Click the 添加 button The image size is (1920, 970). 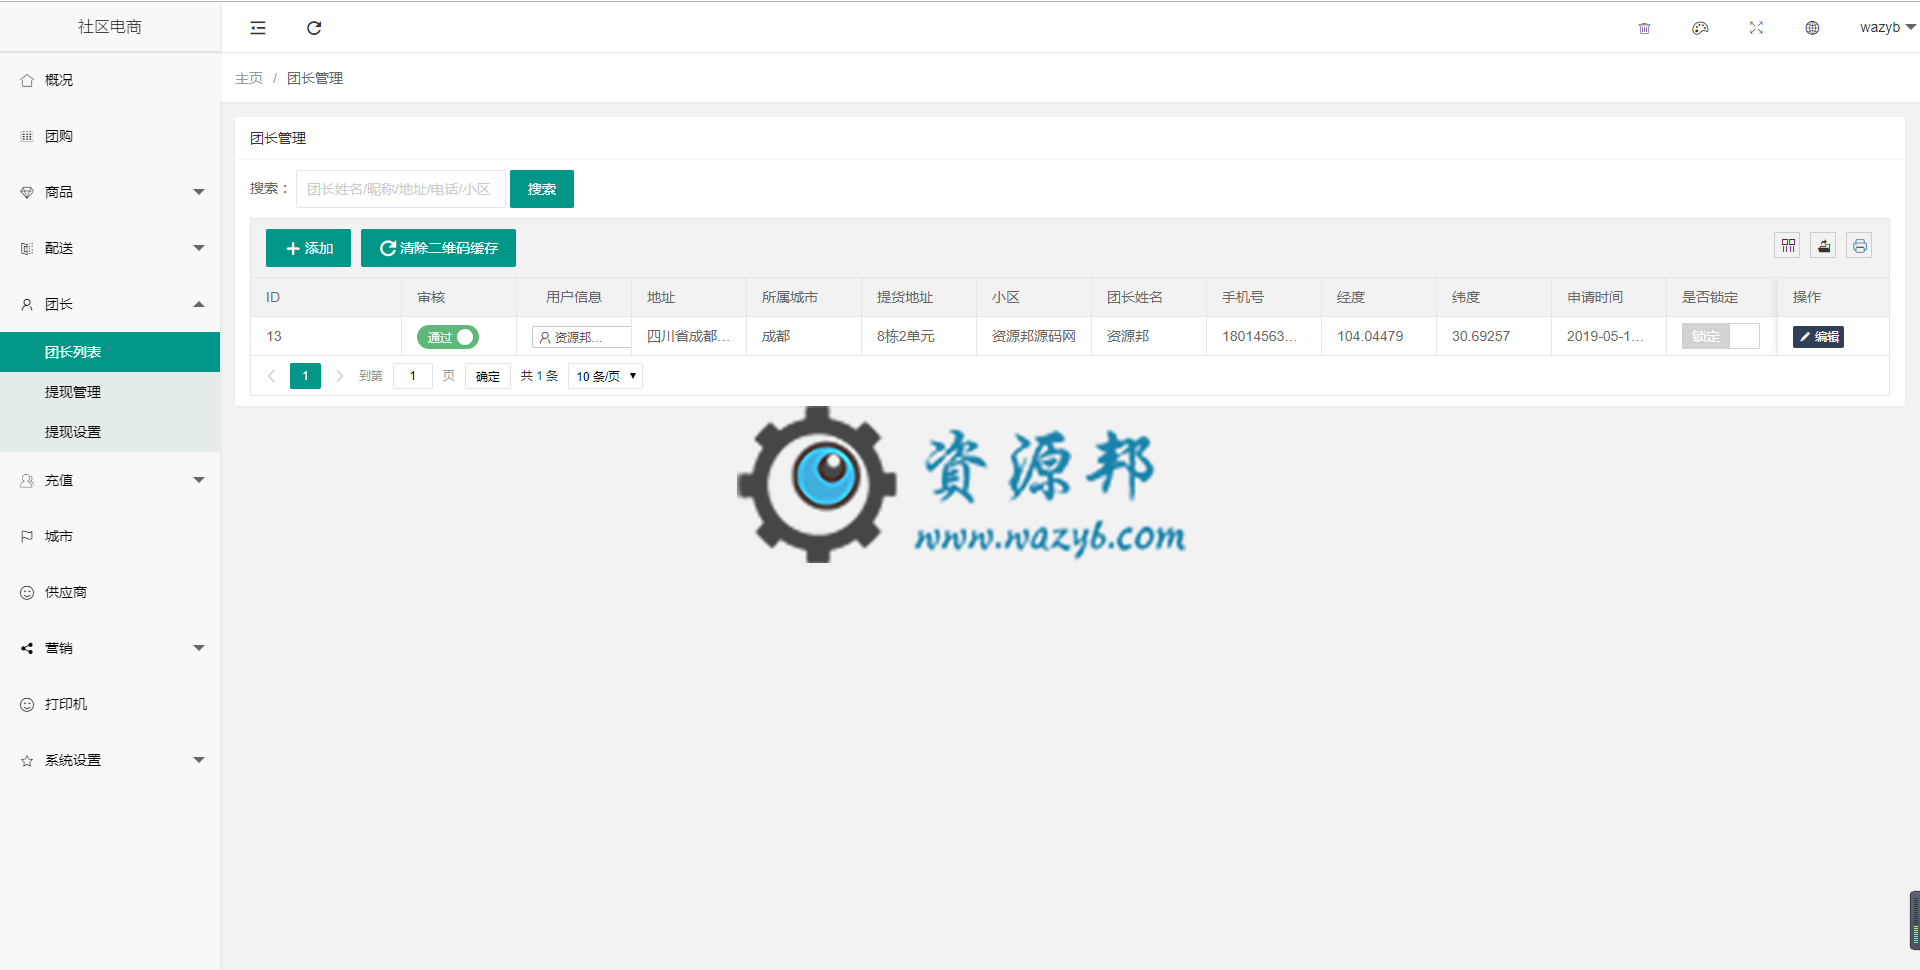[308, 248]
